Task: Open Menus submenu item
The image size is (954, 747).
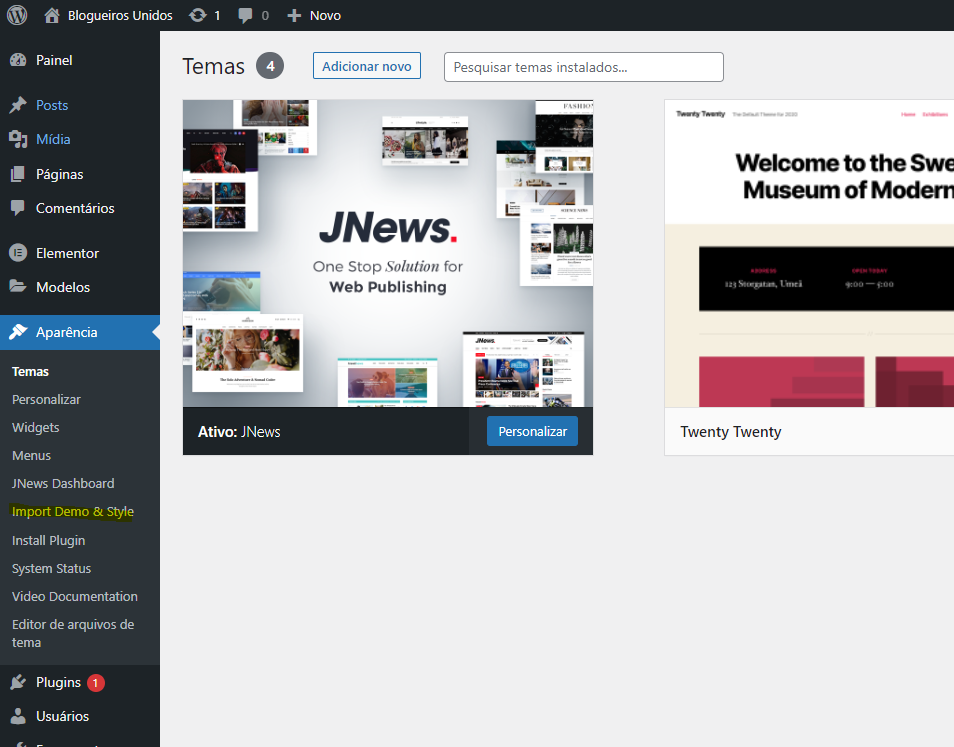Action: click(32, 456)
